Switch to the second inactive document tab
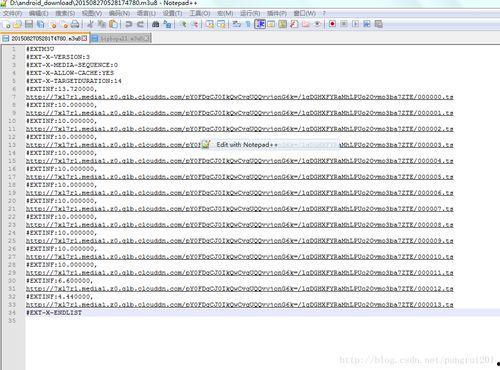This screenshot has height=370, width=500. tap(121, 39)
